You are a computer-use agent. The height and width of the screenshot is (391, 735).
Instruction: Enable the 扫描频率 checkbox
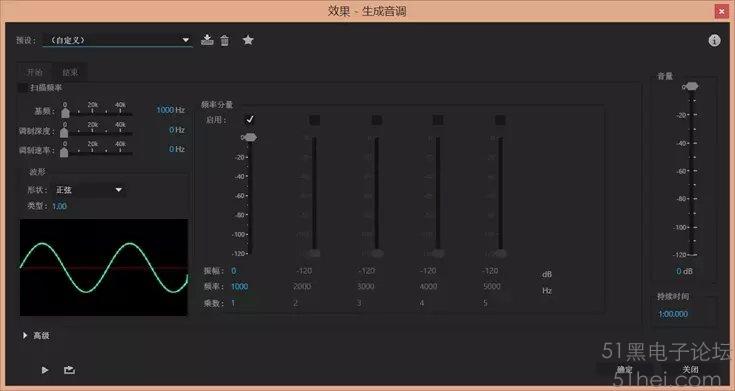[22, 88]
